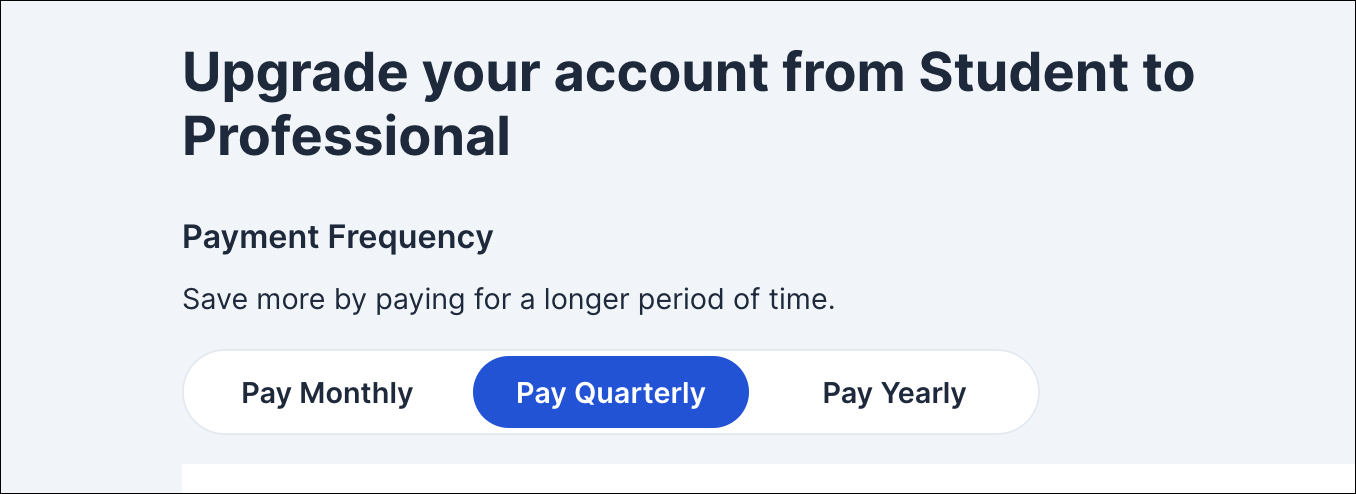Click the word "Professional" in the heading
The image size is (1356, 494).
click(x=346, y=138)
